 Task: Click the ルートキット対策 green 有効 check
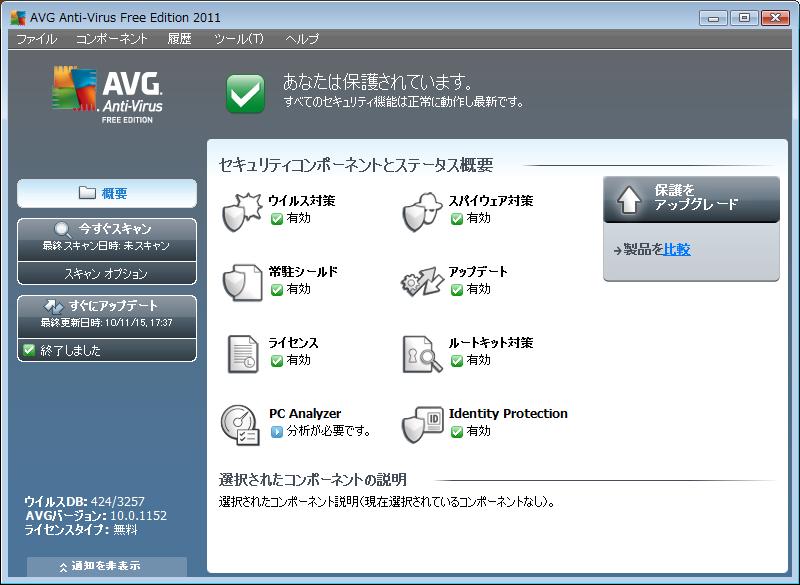[457, 361]
